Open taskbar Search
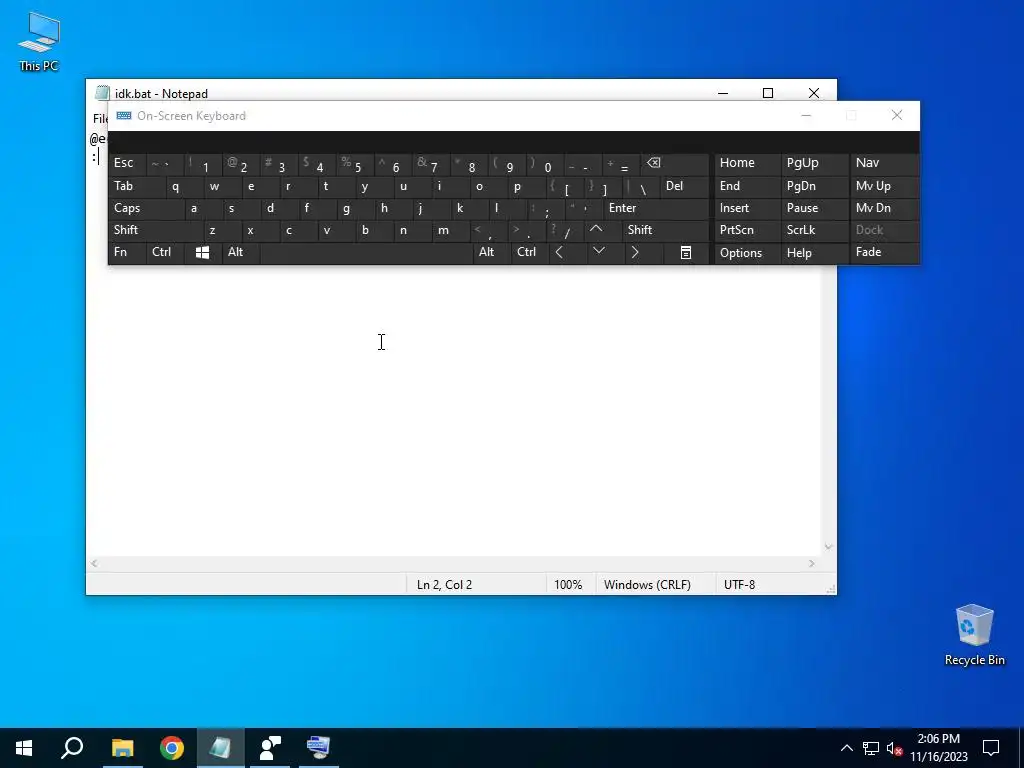The height and width of the screenshot is (768, 1024). point(72,748)
